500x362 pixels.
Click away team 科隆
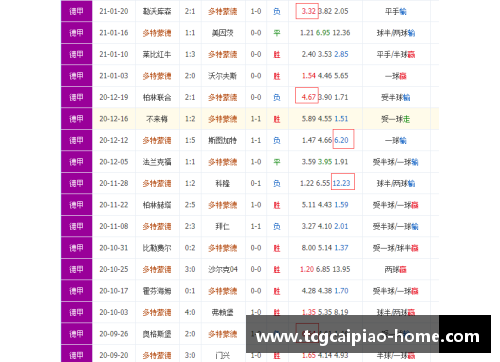pos(223,183)
